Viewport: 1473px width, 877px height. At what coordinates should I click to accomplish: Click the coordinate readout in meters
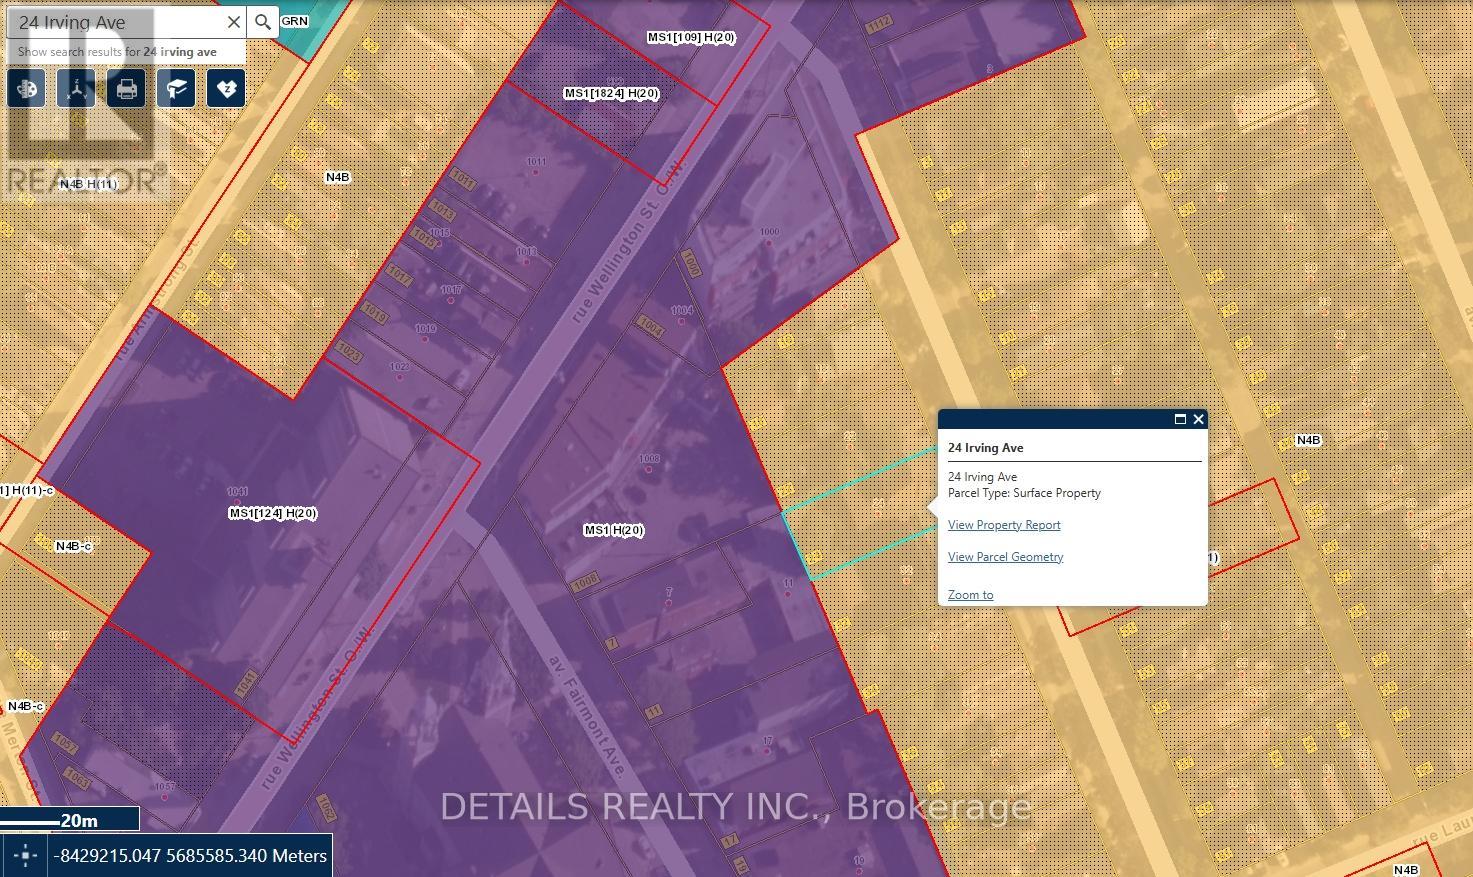[191, 856]
